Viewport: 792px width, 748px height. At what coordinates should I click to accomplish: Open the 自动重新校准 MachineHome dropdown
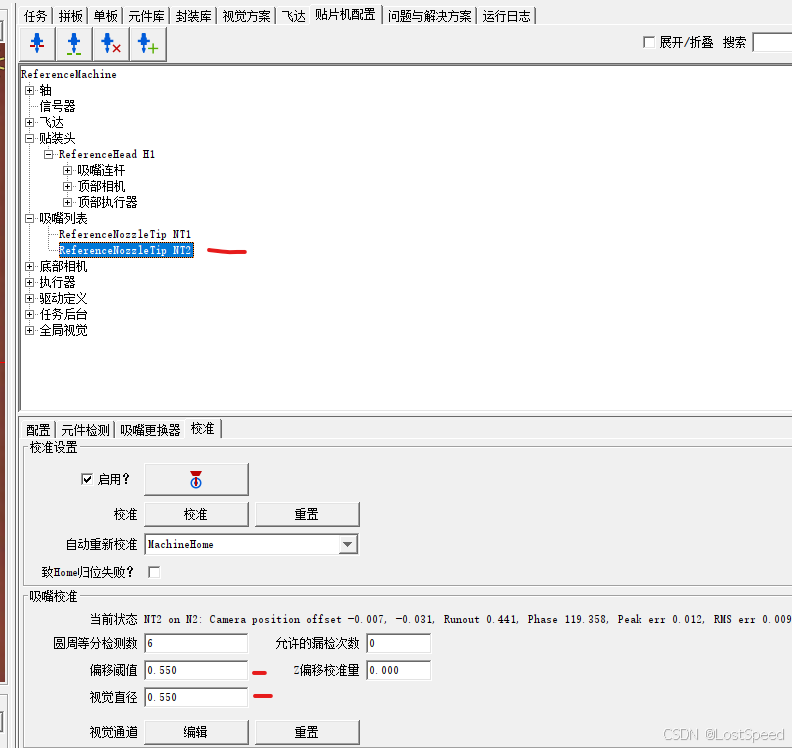click(x=347, y=544)
